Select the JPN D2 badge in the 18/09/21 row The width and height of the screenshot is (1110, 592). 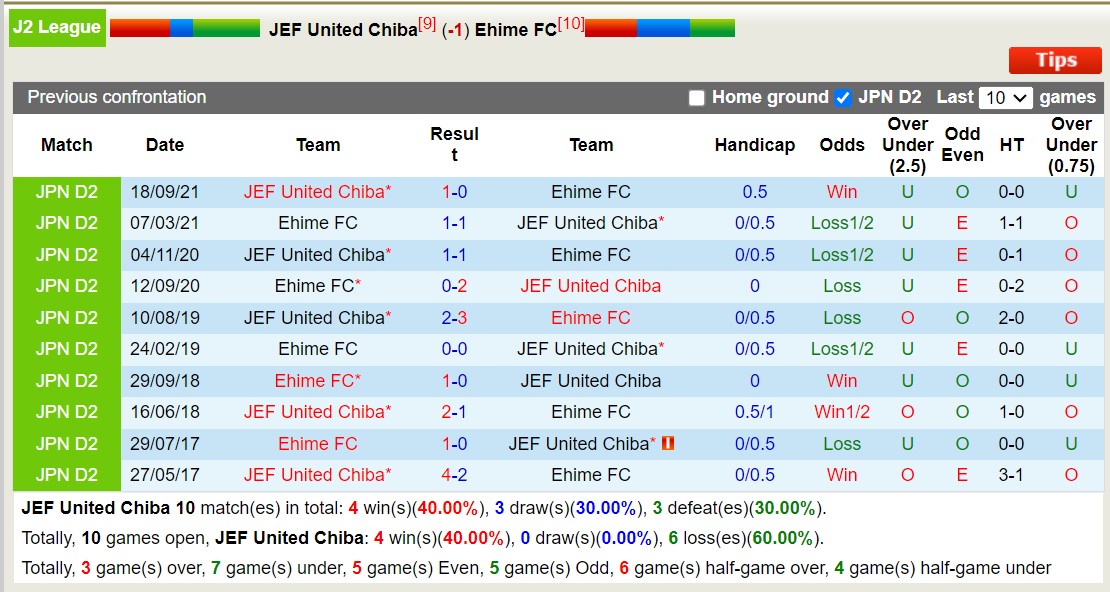pos(65,192)
